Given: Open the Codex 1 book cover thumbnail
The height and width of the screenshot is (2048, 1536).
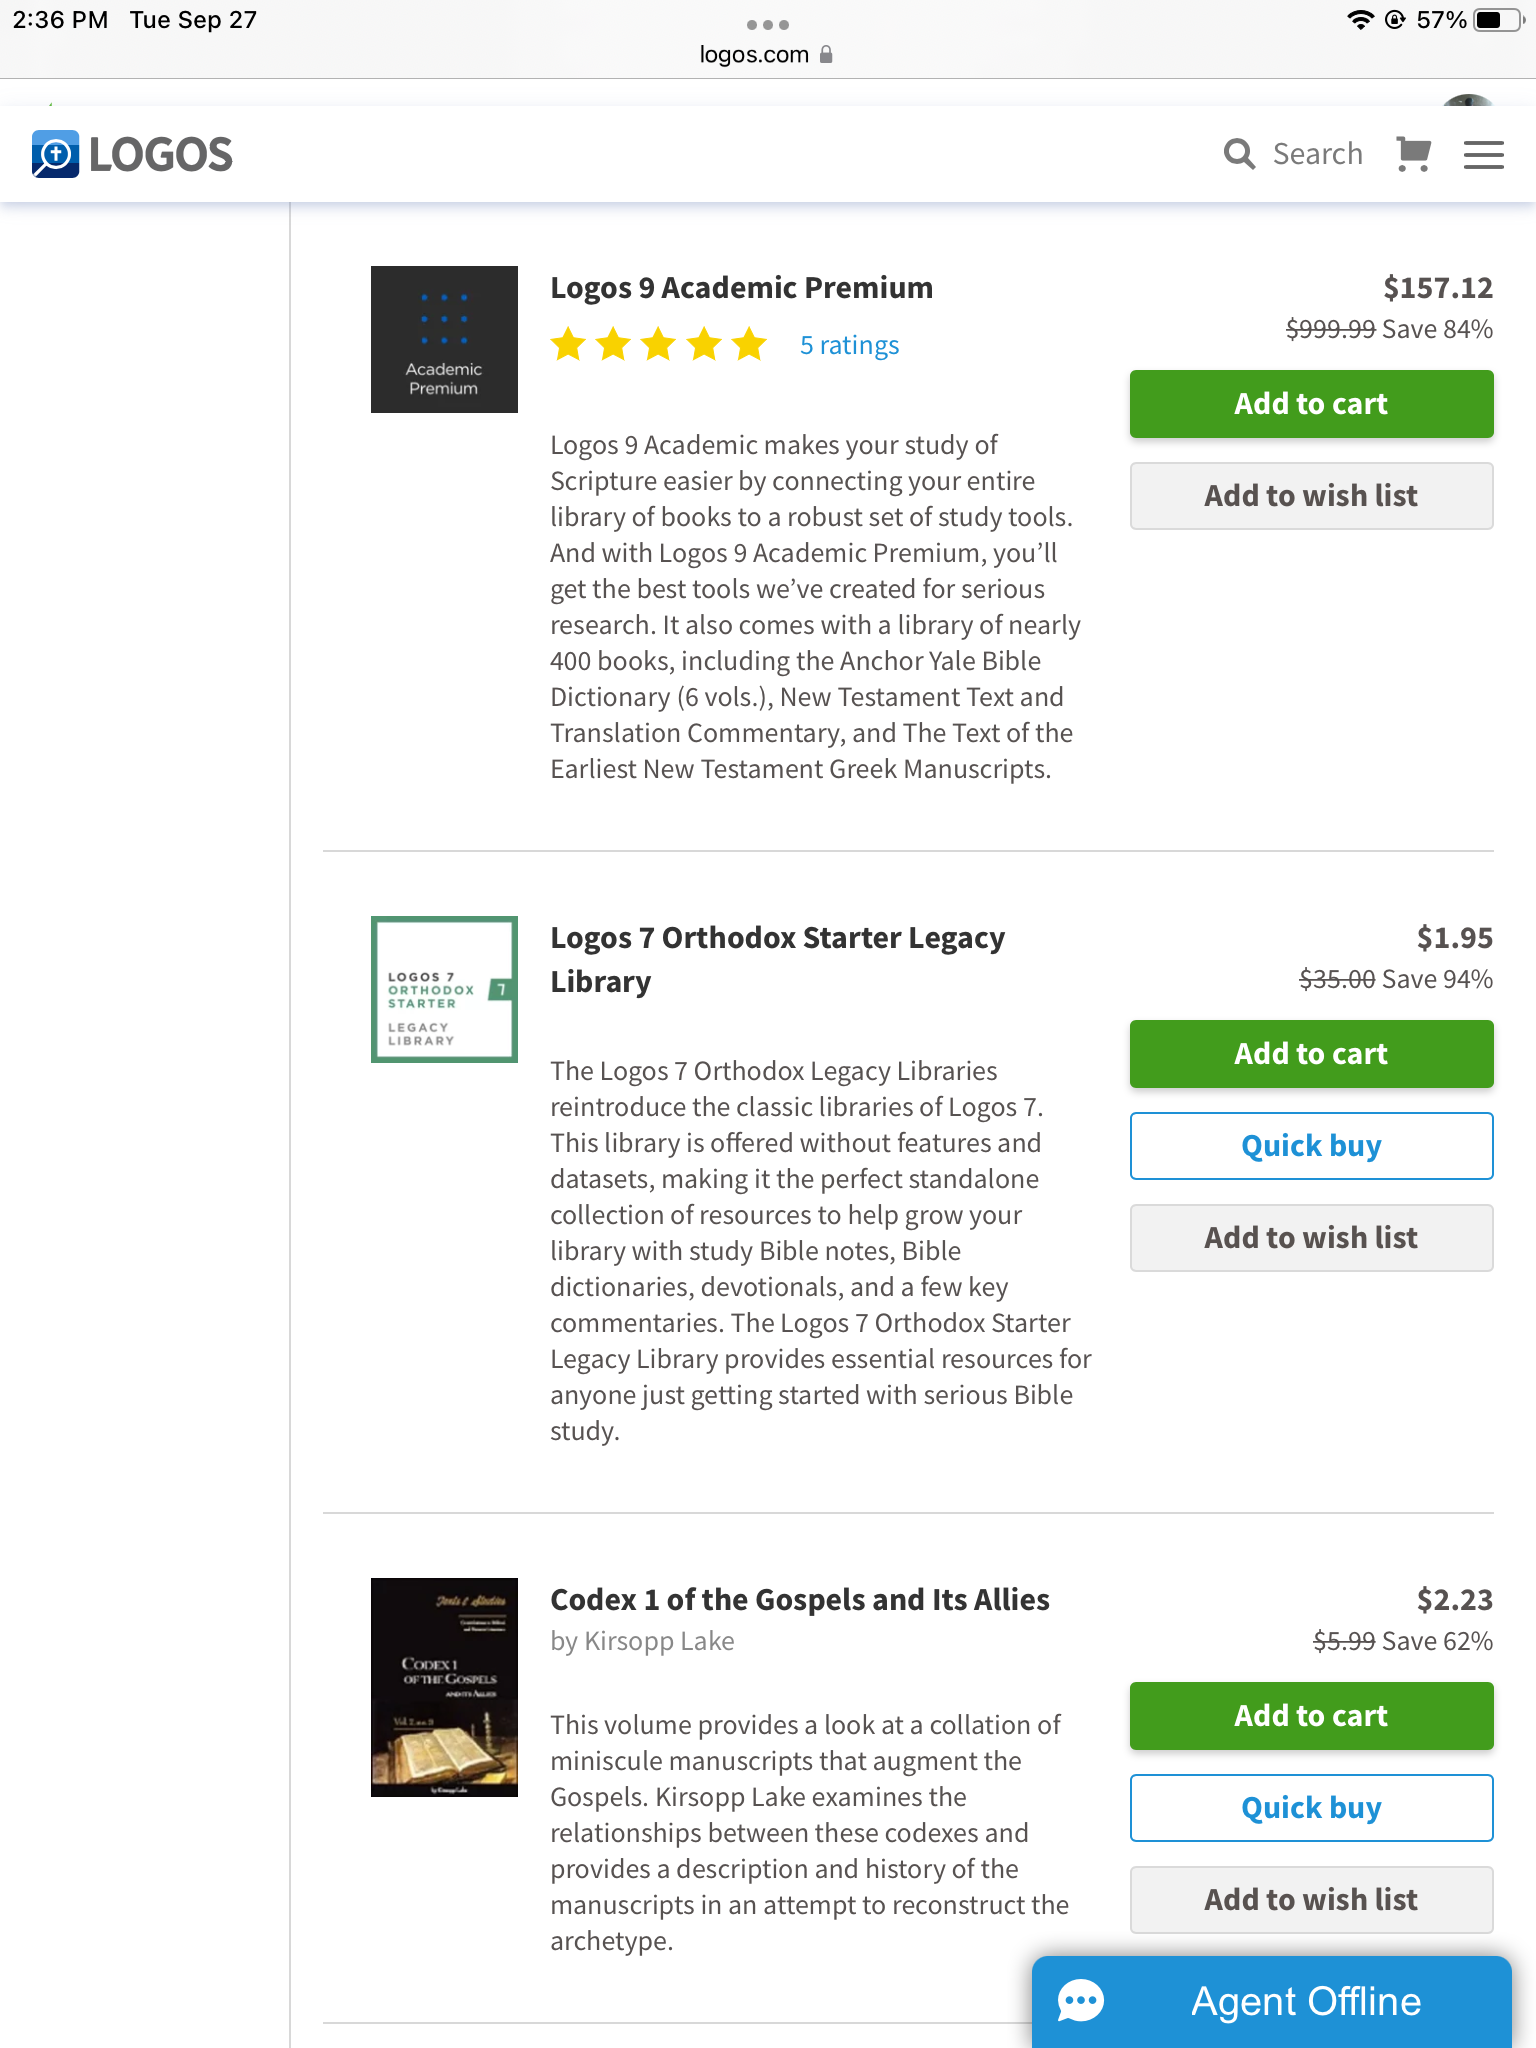Looking at the screenshot, I should [x=444, y=1687].
